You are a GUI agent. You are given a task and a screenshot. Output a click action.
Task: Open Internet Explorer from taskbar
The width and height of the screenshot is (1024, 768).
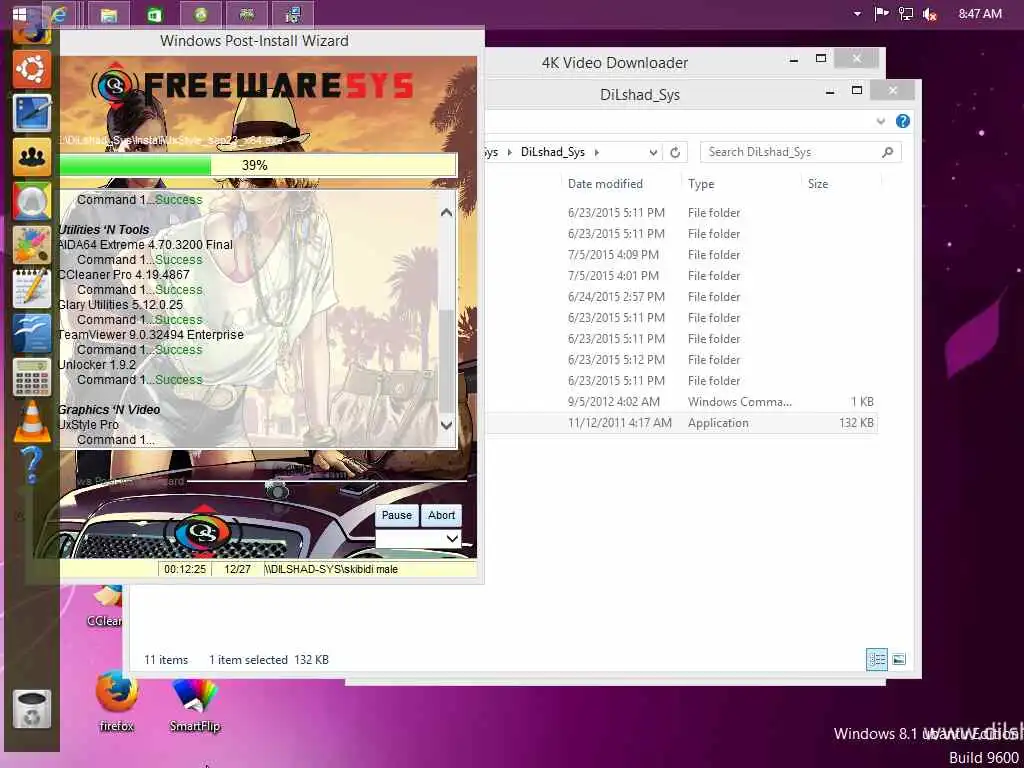60,14
